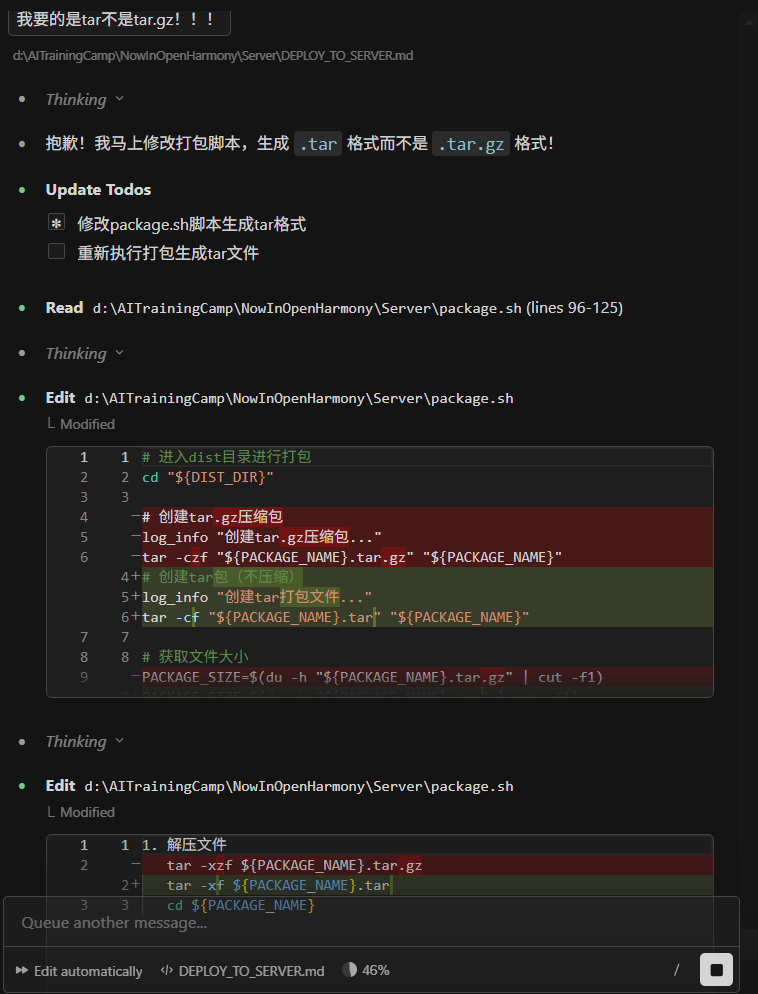
Task: Click the green bullet beside Update Todos
Action: [22, 190]
